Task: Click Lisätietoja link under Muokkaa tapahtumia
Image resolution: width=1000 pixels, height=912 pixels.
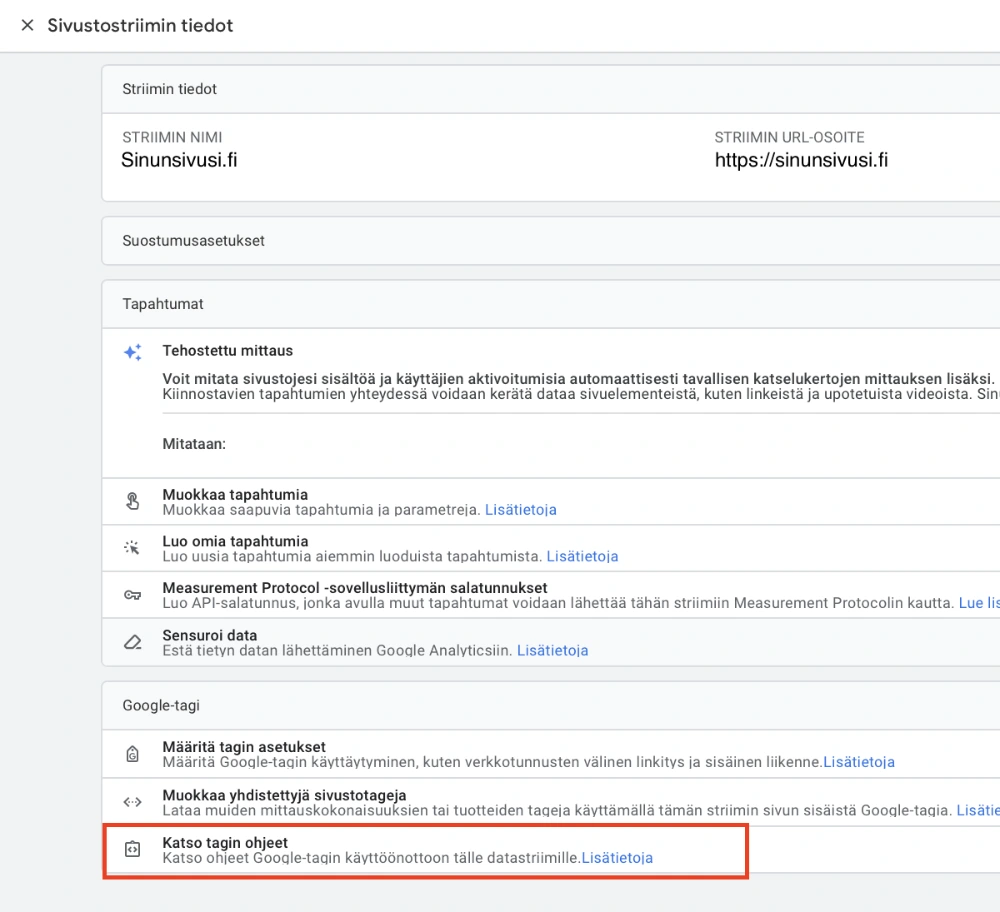Action: click(x=520, y=510)
